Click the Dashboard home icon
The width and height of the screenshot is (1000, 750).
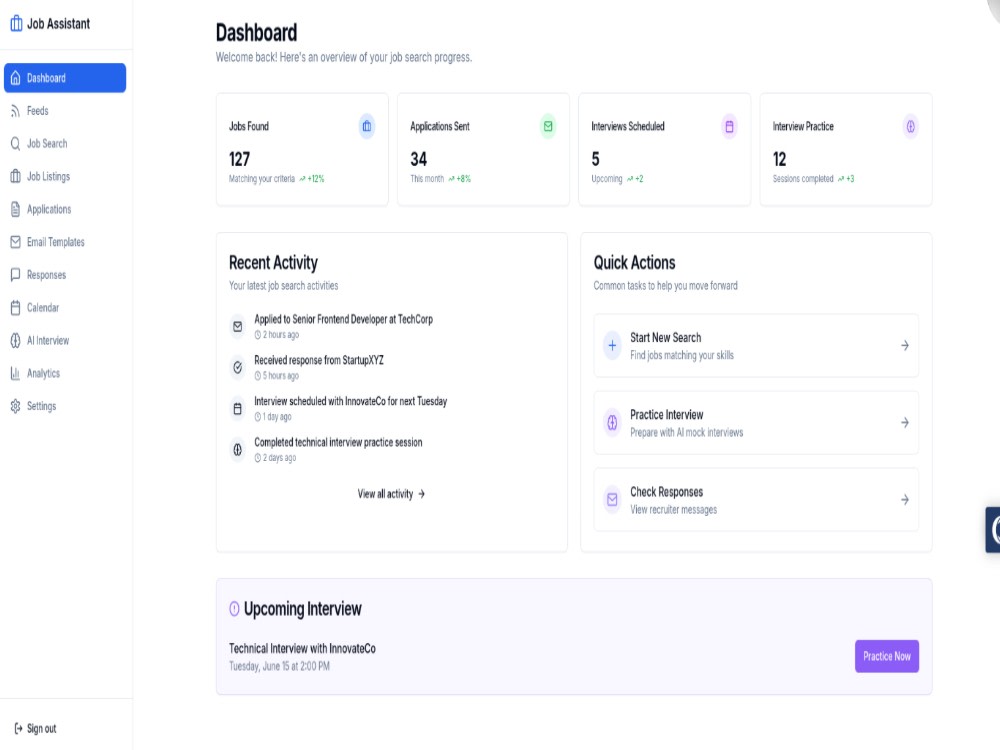click(15, 78)
